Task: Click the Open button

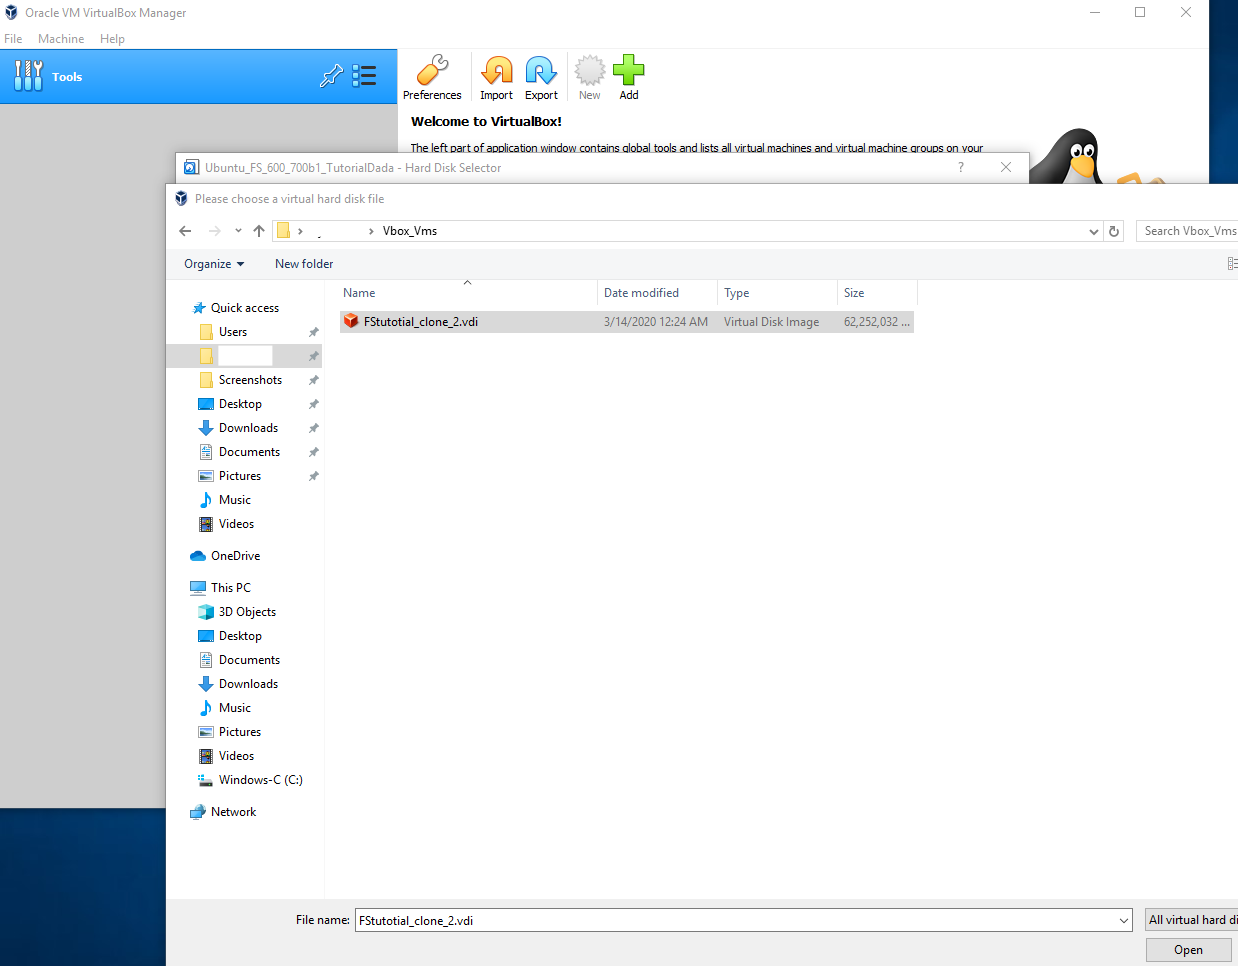Action: coord(1188,950)
